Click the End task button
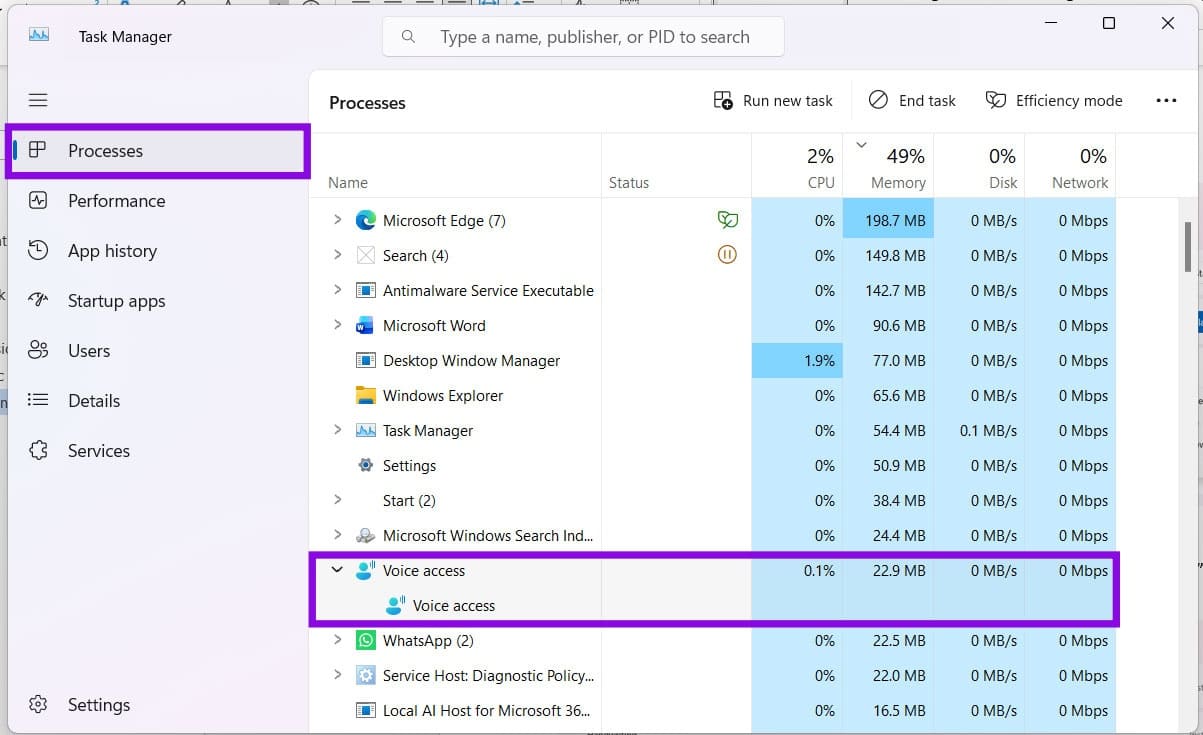Screen dimensions: 1203x735 (912, 100)
